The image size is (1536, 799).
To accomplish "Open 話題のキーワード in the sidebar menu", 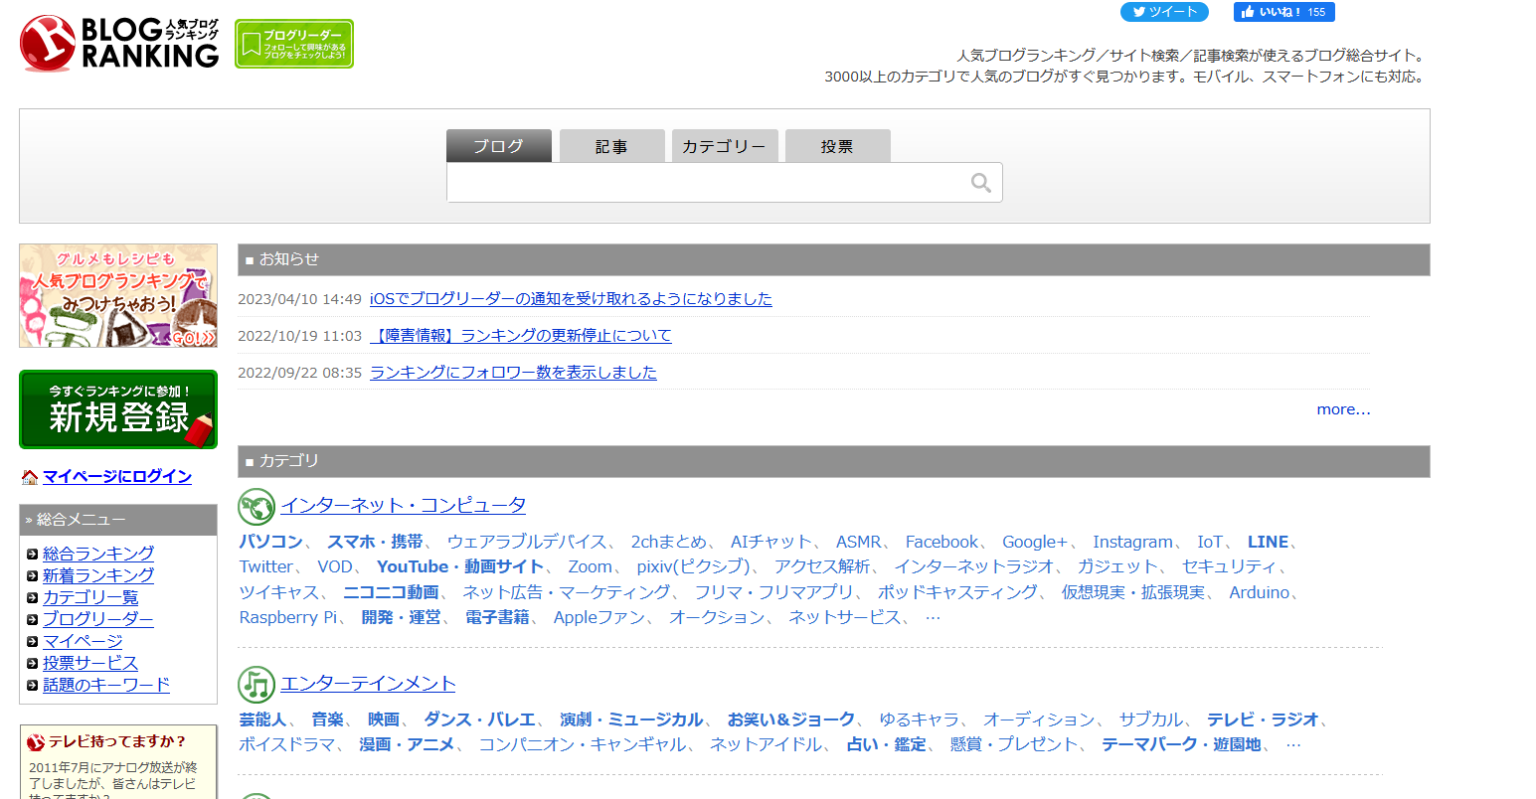I will pos(106,685).
